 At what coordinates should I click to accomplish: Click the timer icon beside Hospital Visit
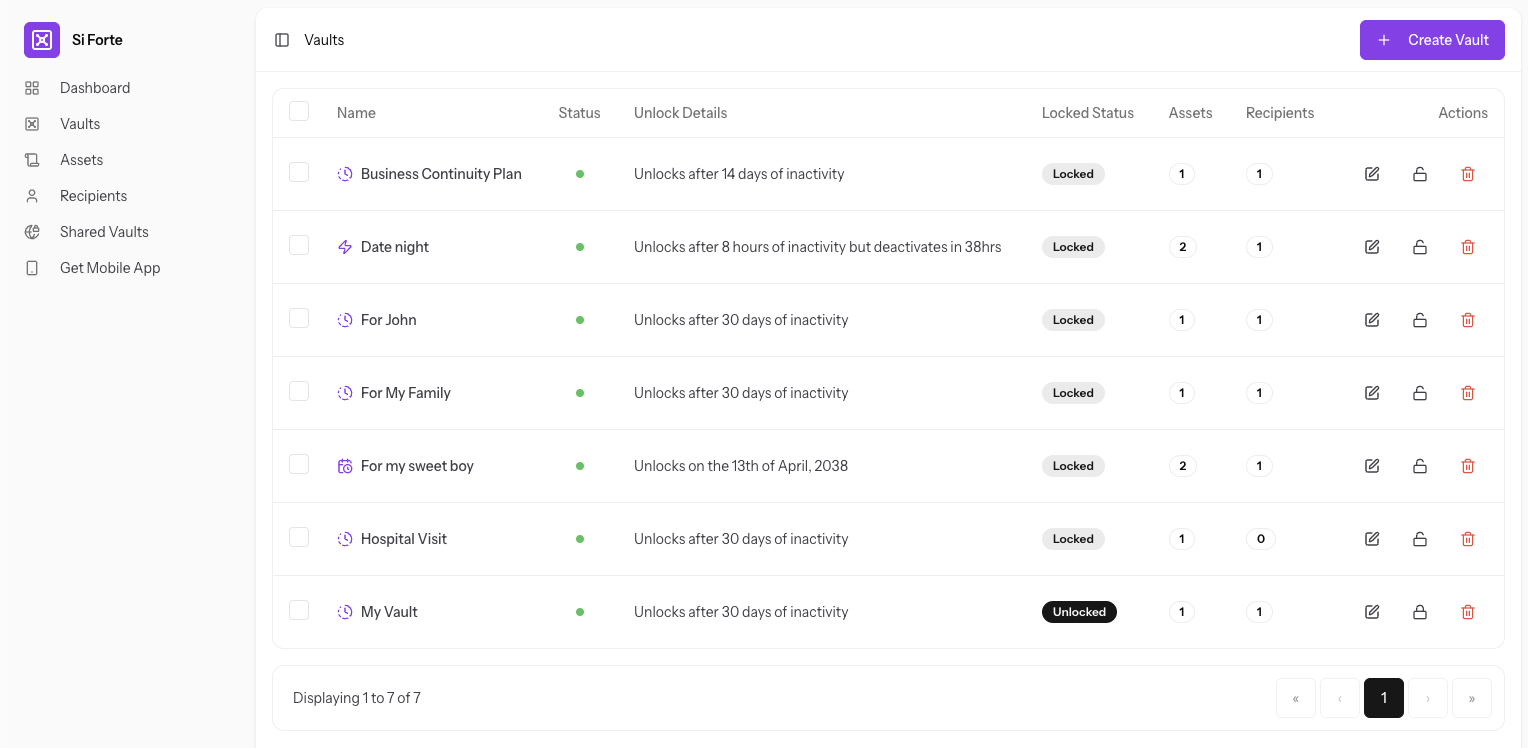[345, 539]
